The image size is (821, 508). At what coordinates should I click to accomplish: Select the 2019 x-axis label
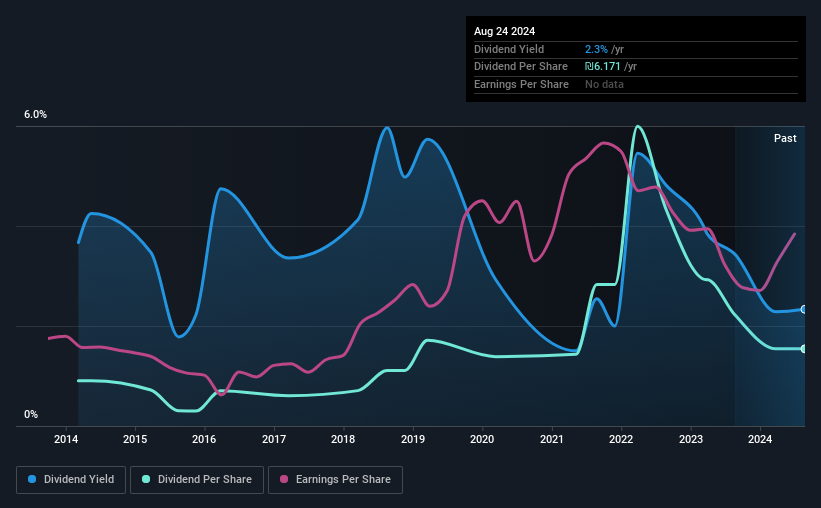pos(413,439)
